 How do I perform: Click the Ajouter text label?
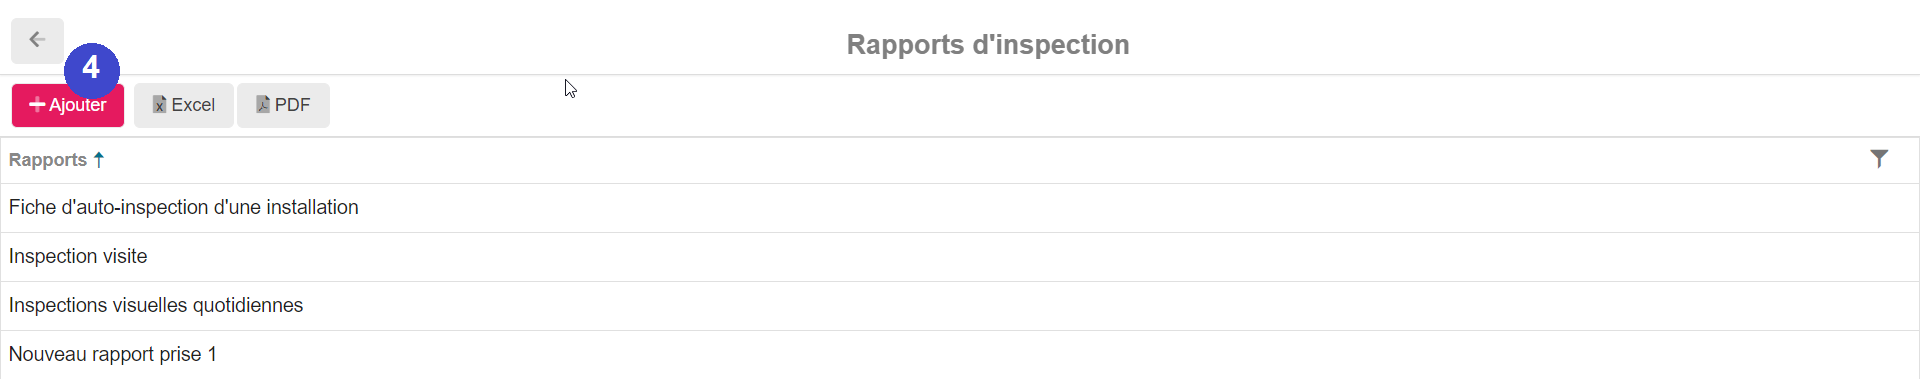[78, 105]
